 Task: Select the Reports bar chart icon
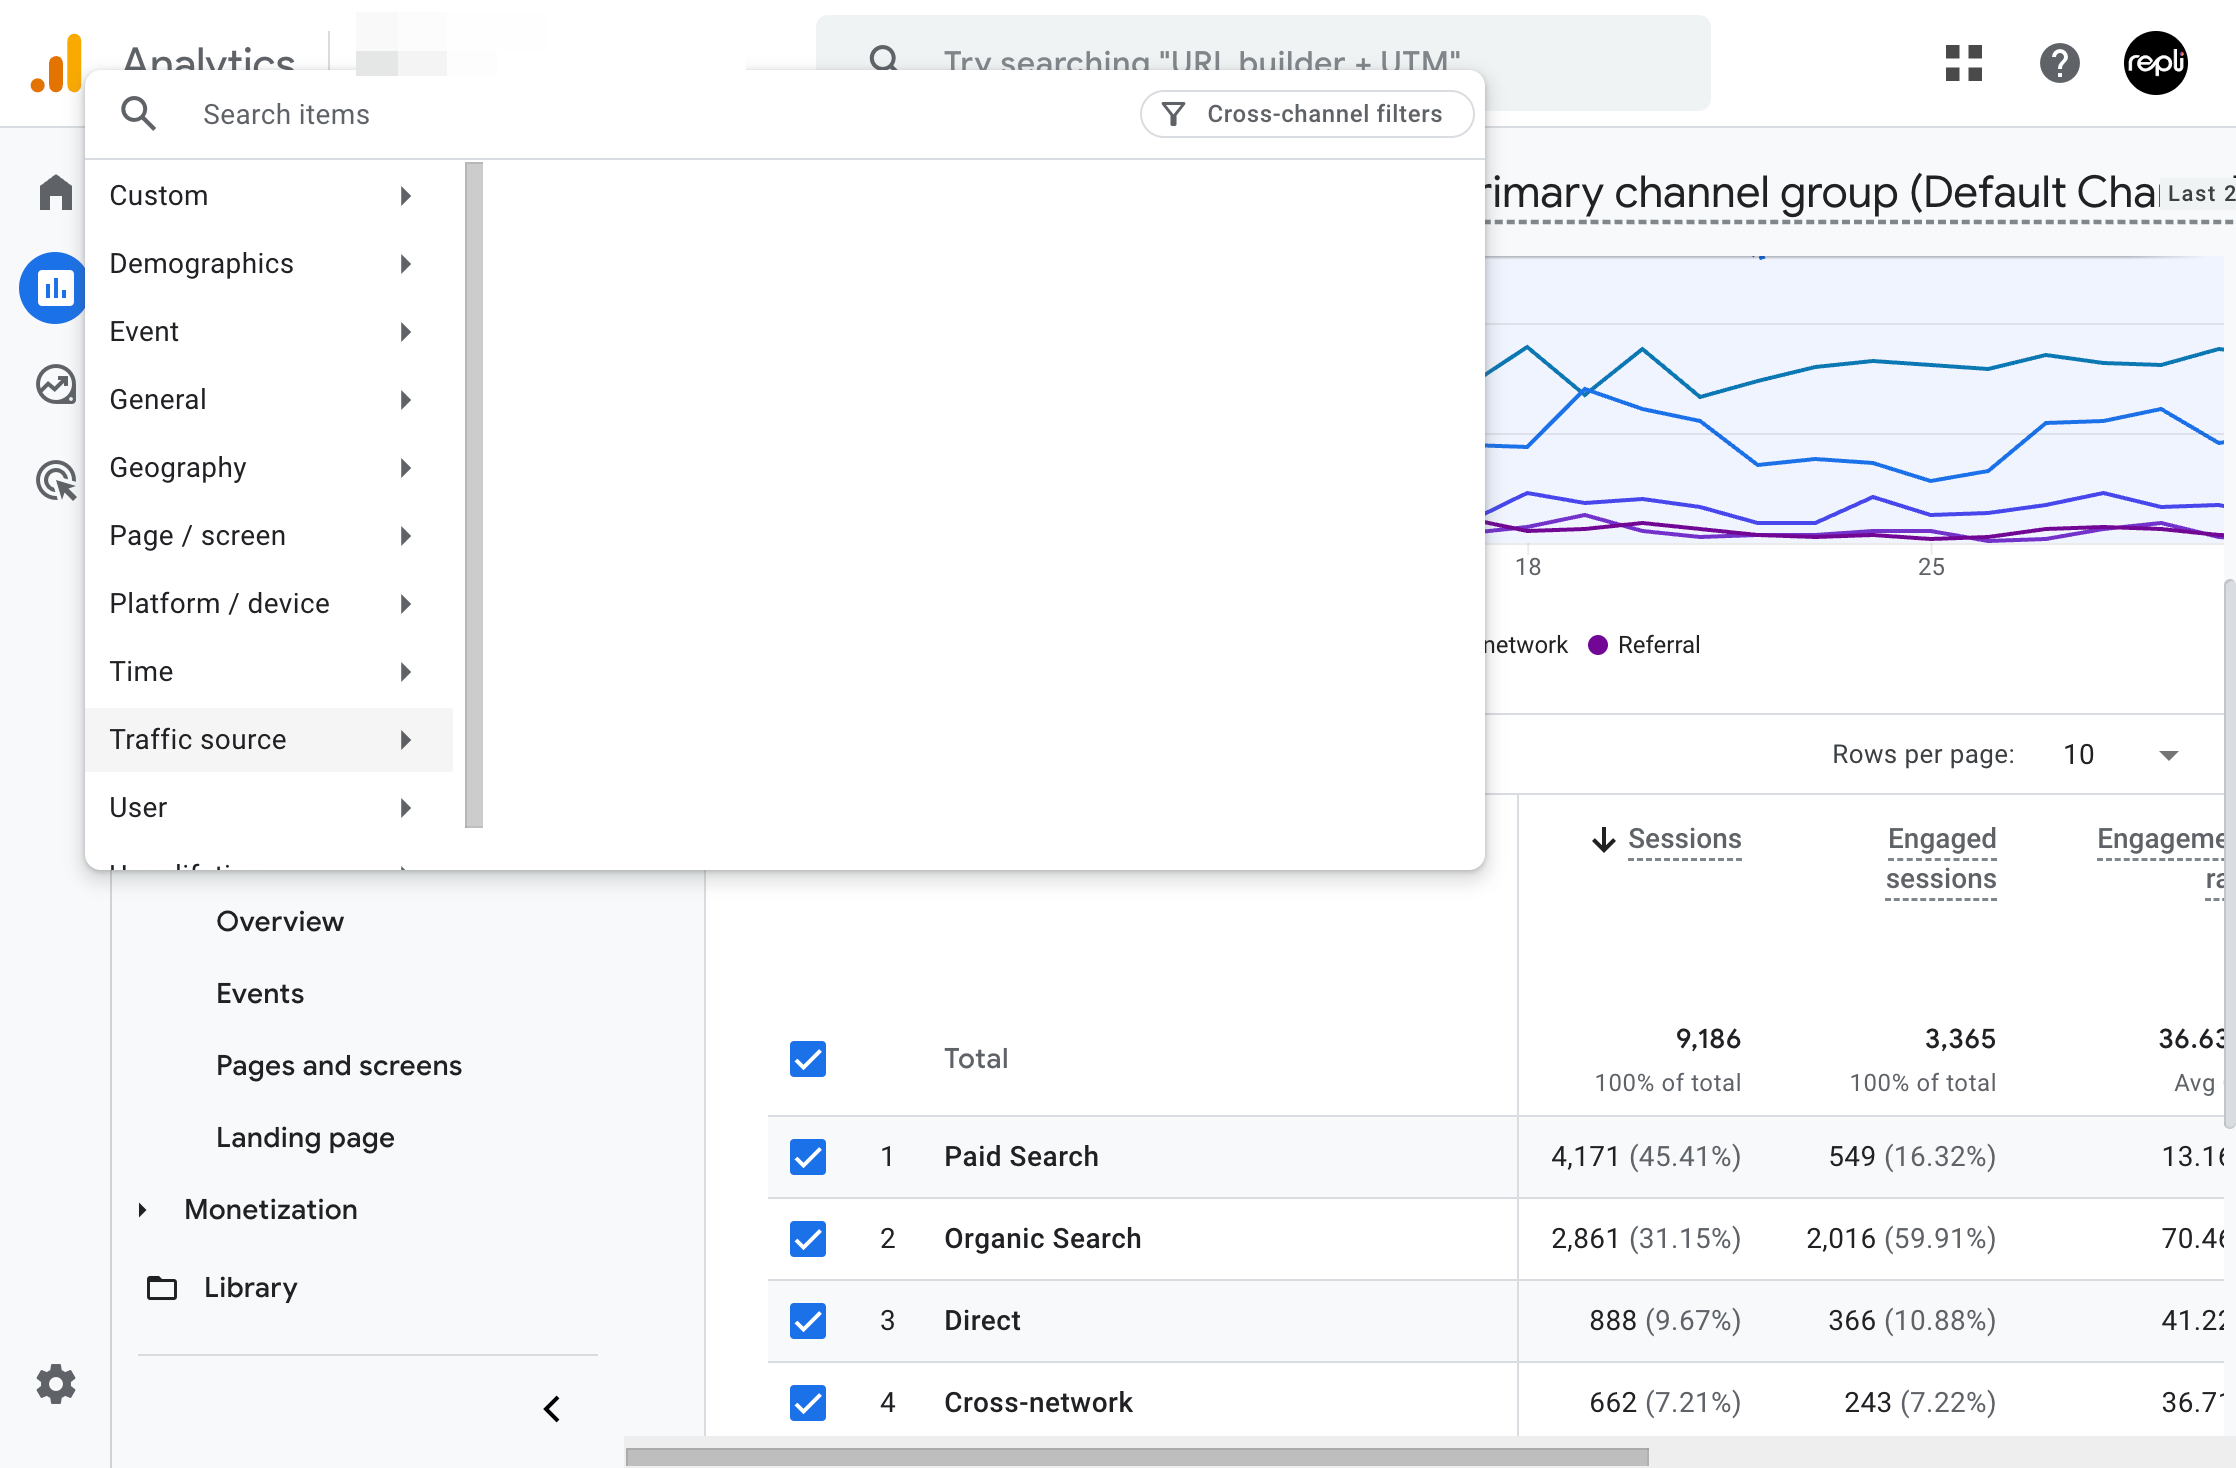pyautogui.click(x=54, y=288)
